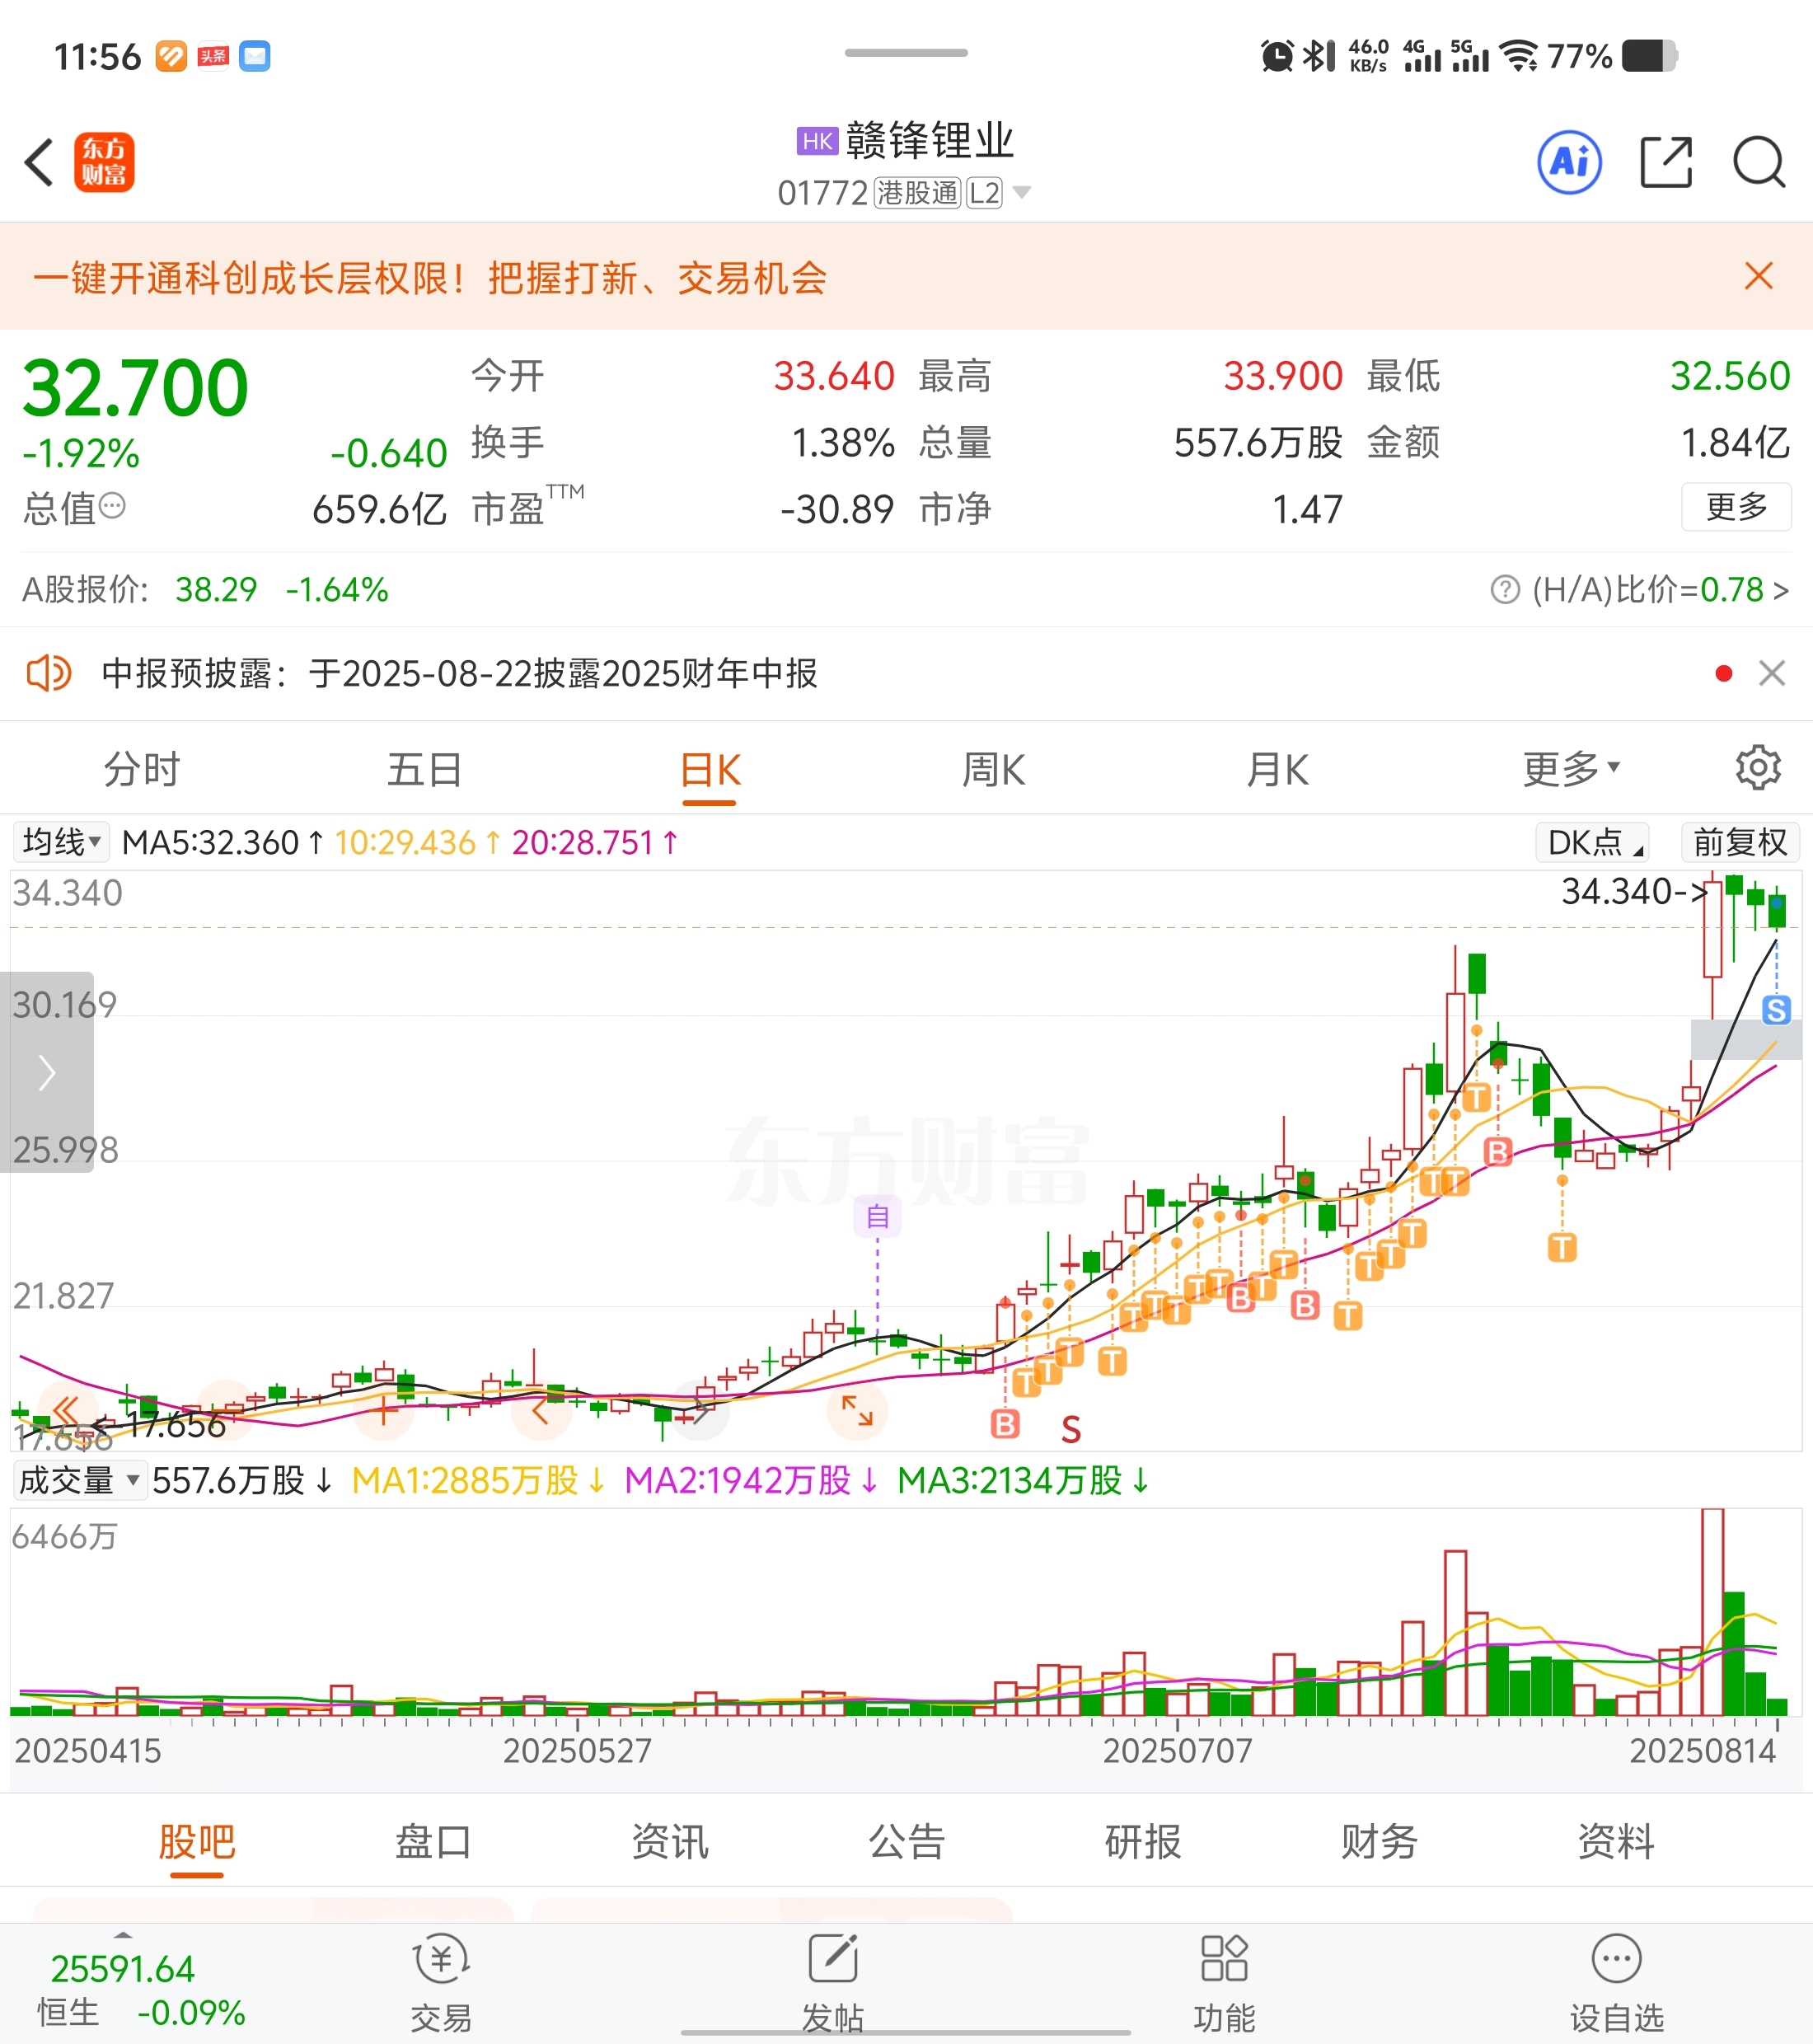Switch to the 五日 tab
The height and width of the screenshot is (2044, 1813).
point(425,769)
